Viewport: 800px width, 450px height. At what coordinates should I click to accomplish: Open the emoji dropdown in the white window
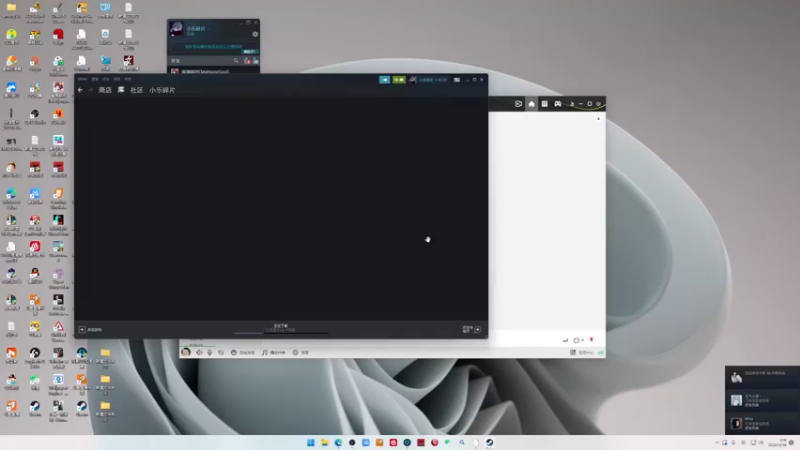coord(579,340)
